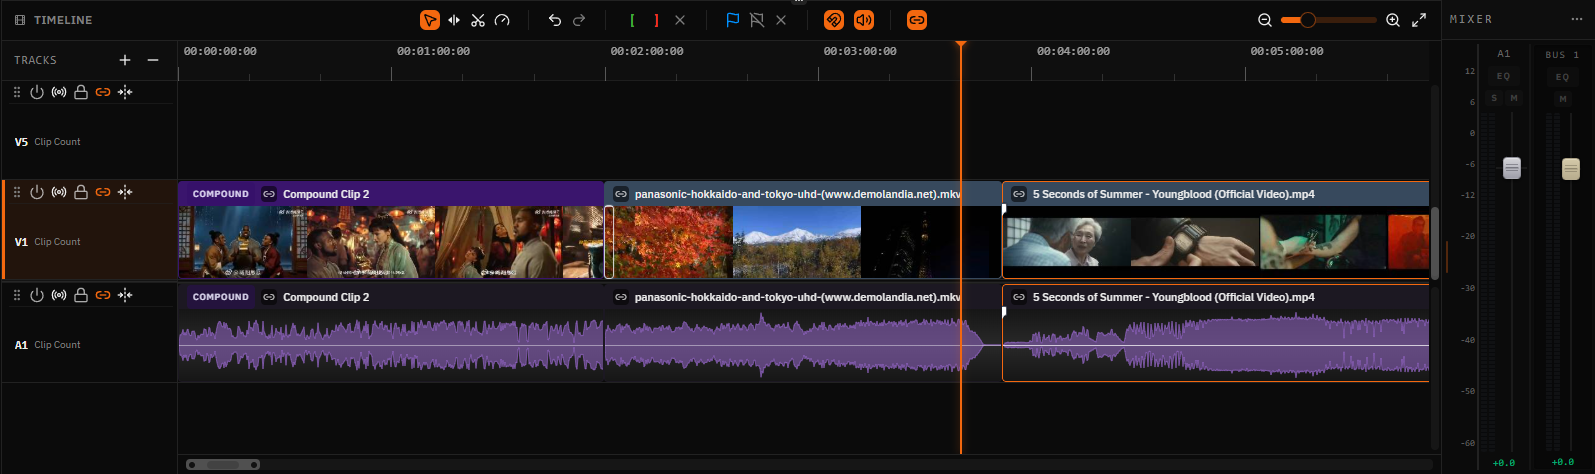Select 5 Seconds of Summer audio clip
Screen dimensions: 1595x474
(x=1216, y=333)
